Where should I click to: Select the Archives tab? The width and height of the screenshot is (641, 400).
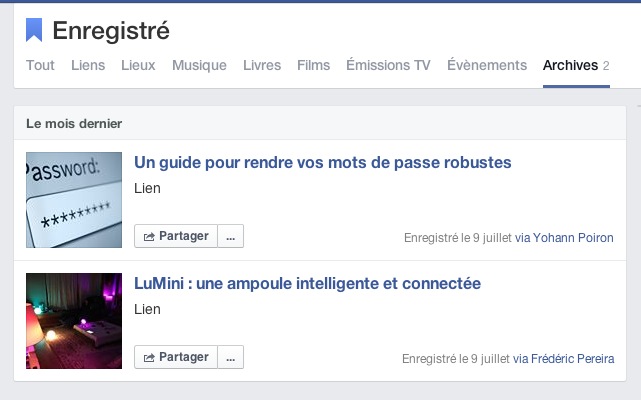[570, 66]
